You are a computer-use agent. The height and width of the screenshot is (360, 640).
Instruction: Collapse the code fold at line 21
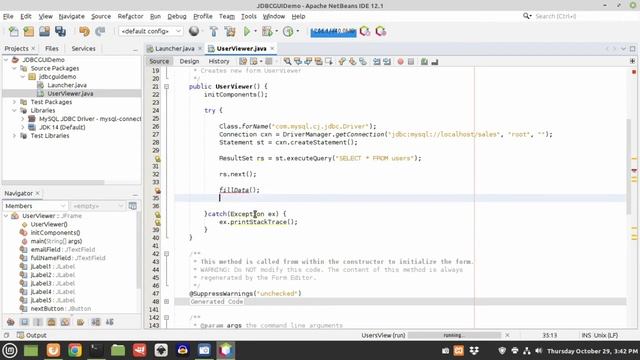point(167,87)
